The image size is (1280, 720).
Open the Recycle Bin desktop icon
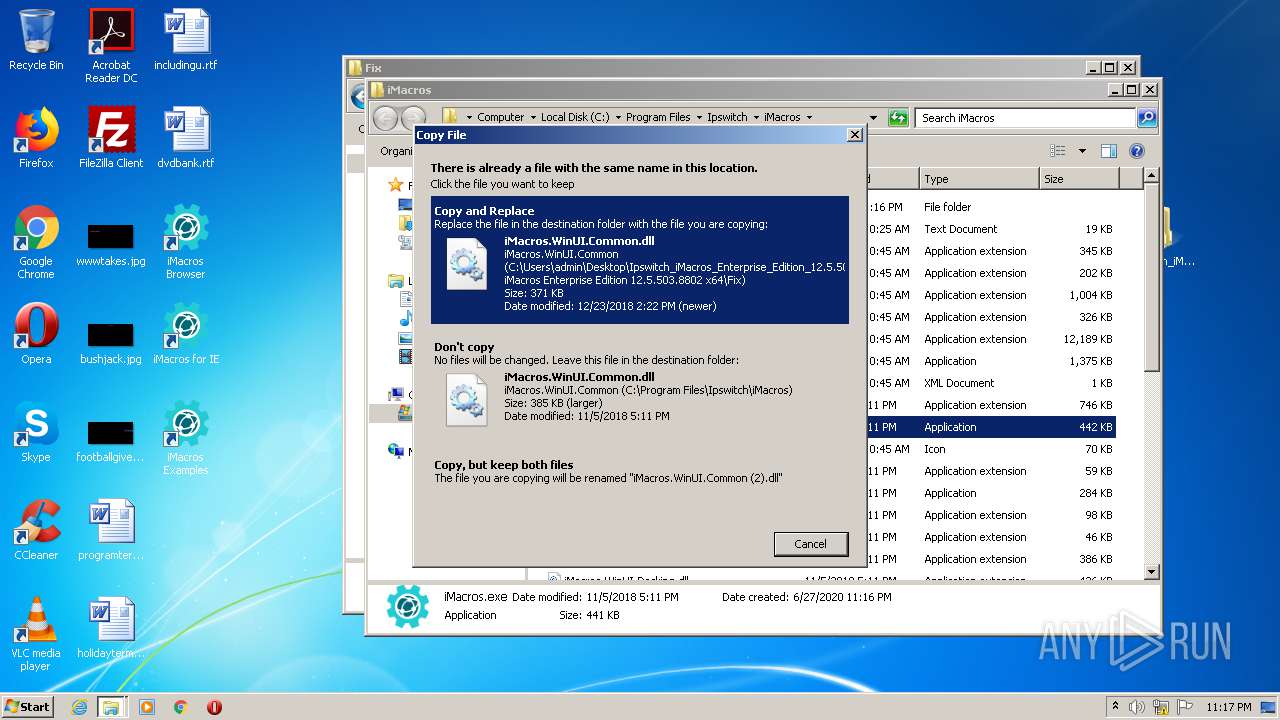pos(36,40)
